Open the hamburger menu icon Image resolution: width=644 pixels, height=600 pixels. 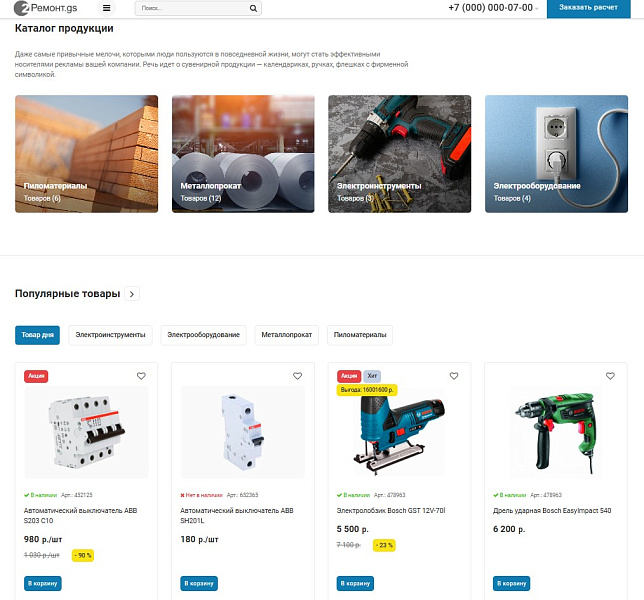click(107, 8)
